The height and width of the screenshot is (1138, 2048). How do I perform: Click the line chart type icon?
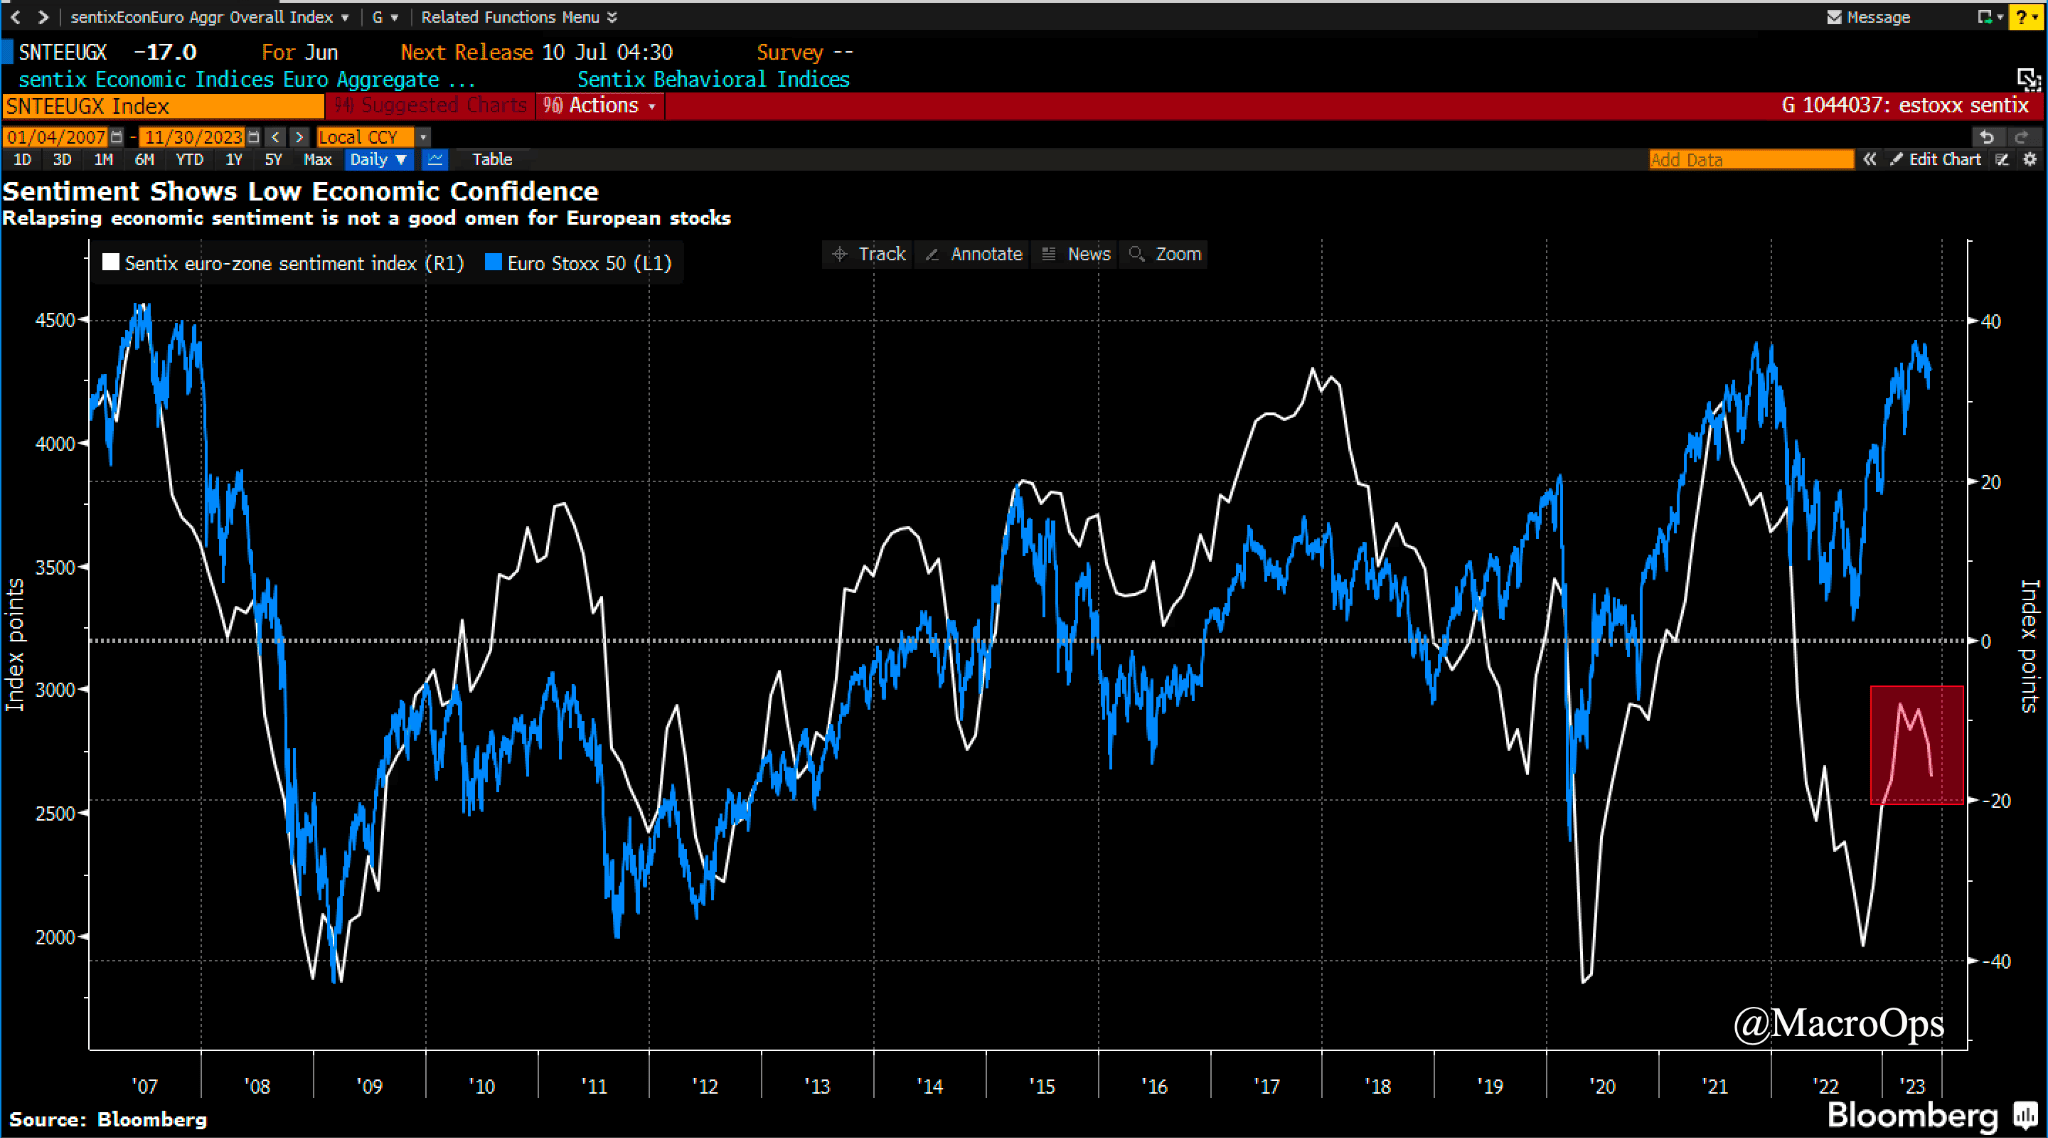(435, 159)
